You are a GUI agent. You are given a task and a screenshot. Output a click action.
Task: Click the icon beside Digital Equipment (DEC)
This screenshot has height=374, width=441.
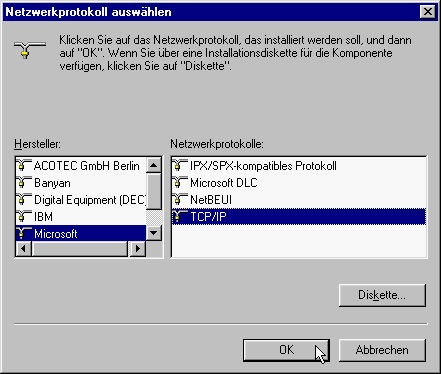point(24,199)
